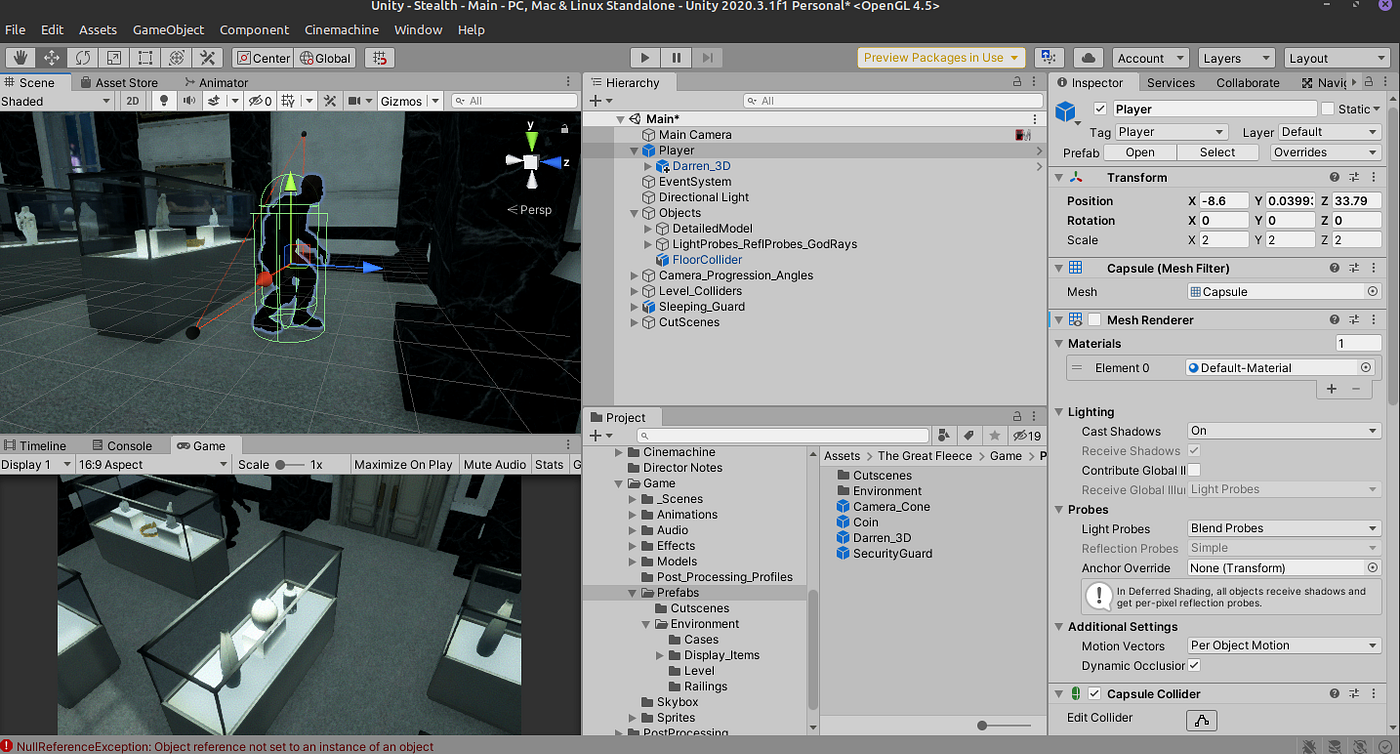
Task: Toggle Contribute Global Illumination checkbox
Action: pos(1194,470)
